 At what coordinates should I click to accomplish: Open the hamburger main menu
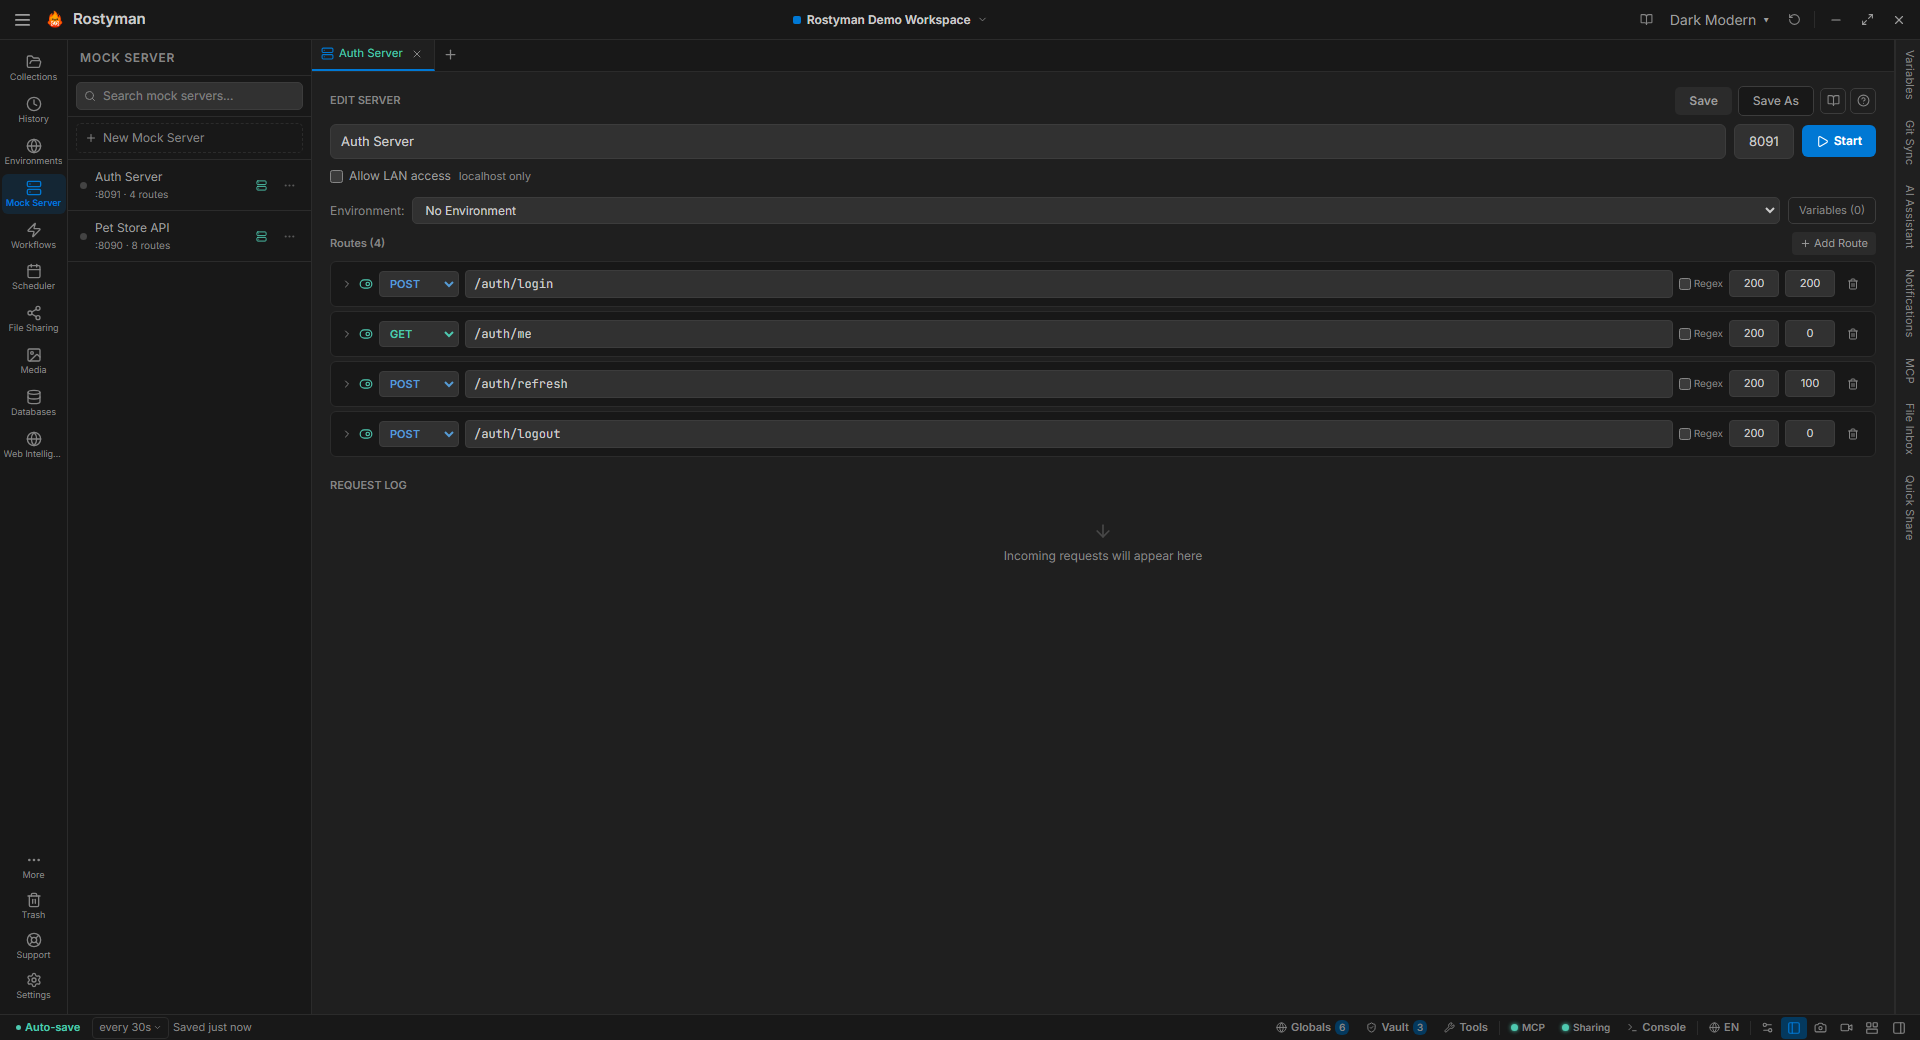pos(22,19)
